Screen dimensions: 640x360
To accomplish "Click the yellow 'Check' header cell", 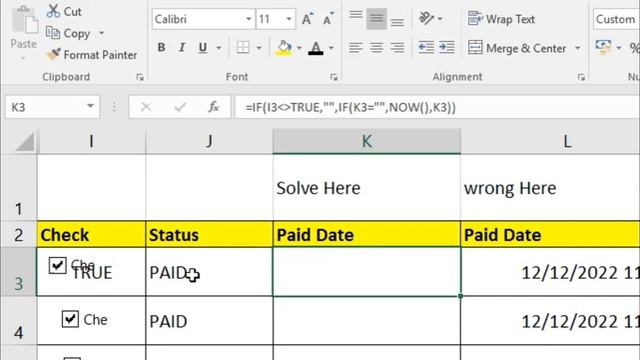I will click(x=91, y=235).
